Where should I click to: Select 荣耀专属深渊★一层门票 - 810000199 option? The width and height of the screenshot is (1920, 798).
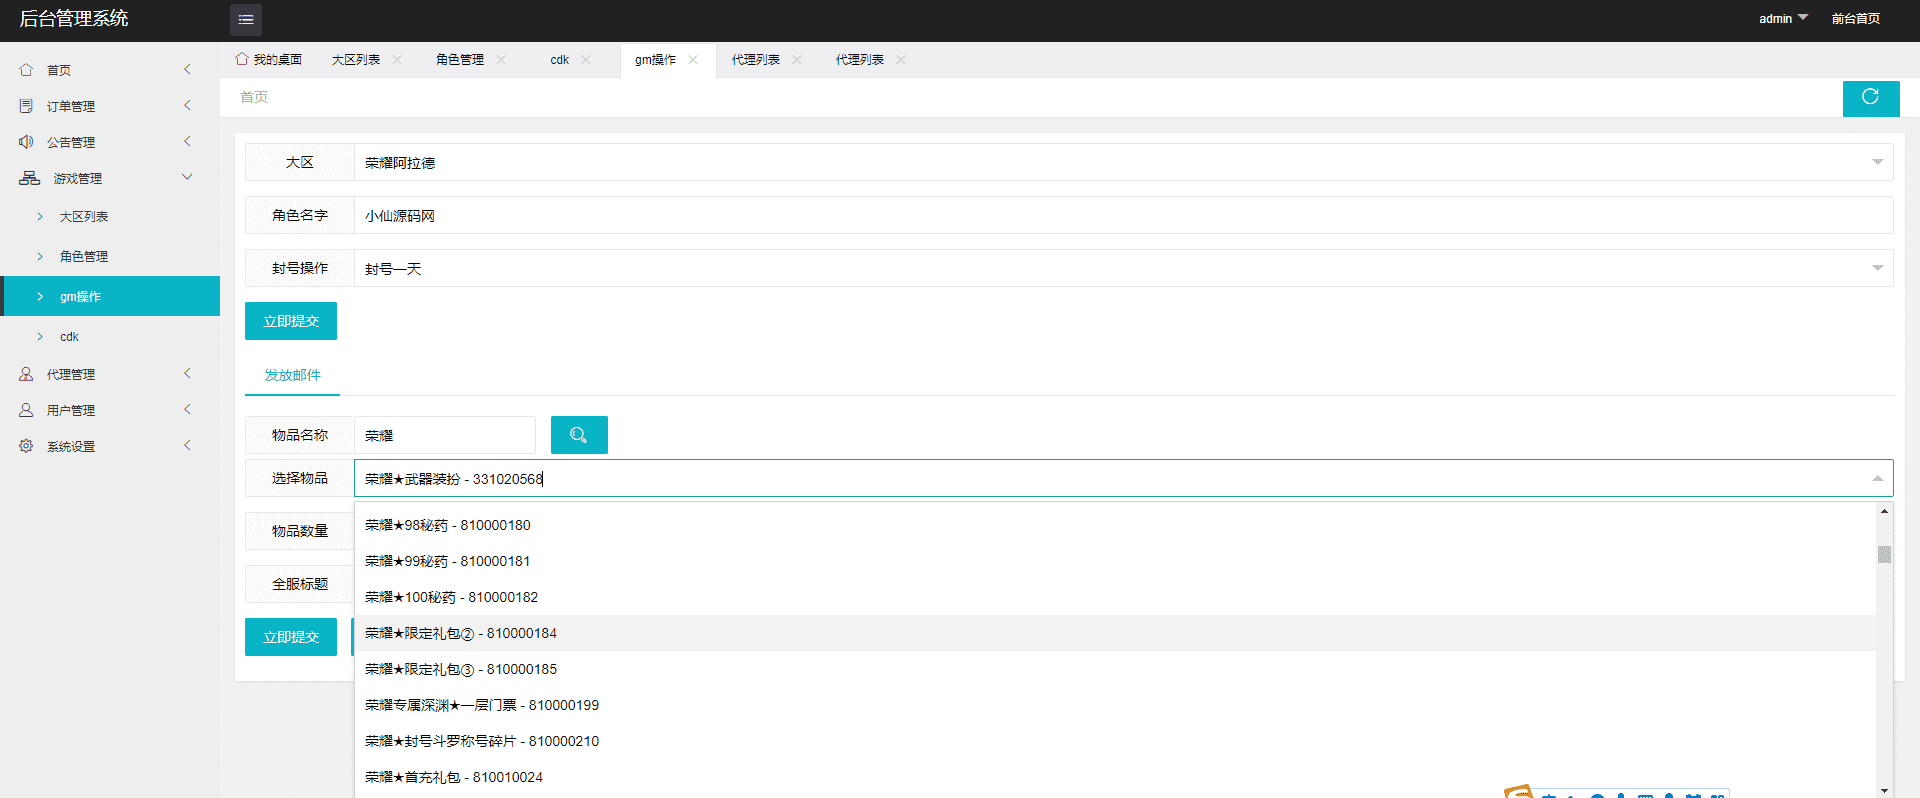coord(1115,705)
